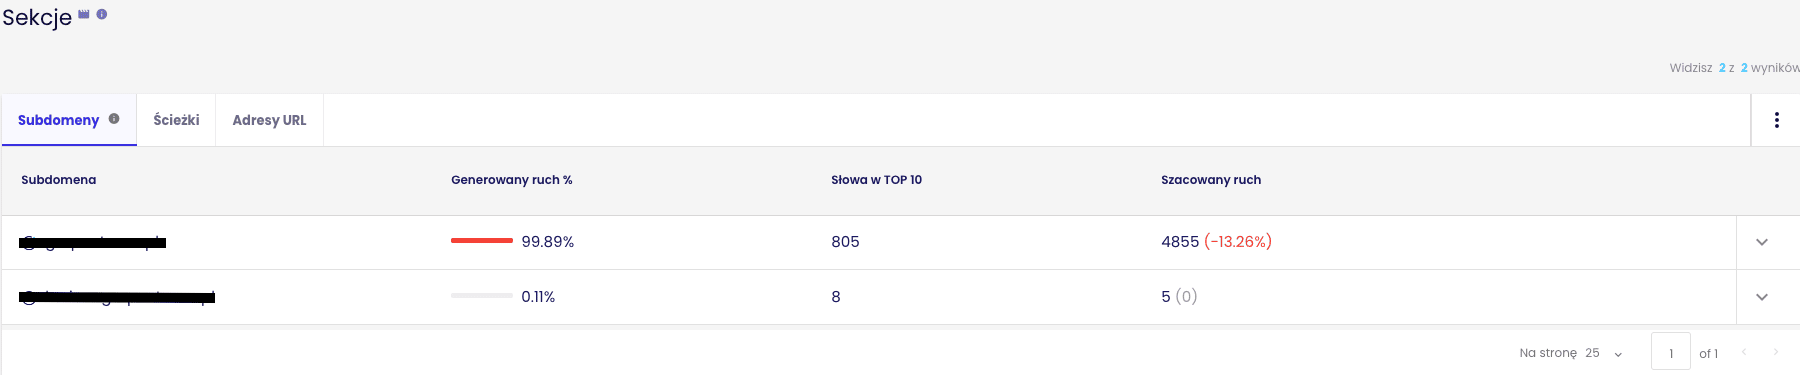Click the info icon next to Sekcje heading

(102, 14)
